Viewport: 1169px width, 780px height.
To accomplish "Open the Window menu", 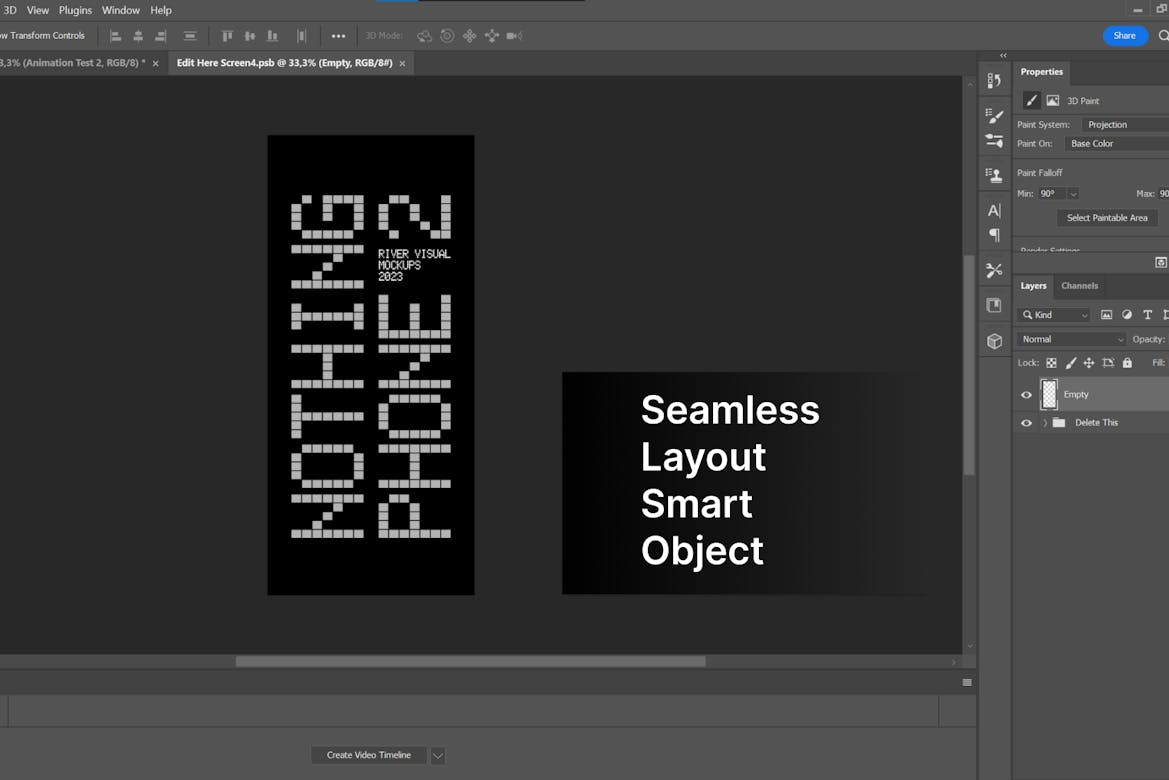I will [120, 10].
